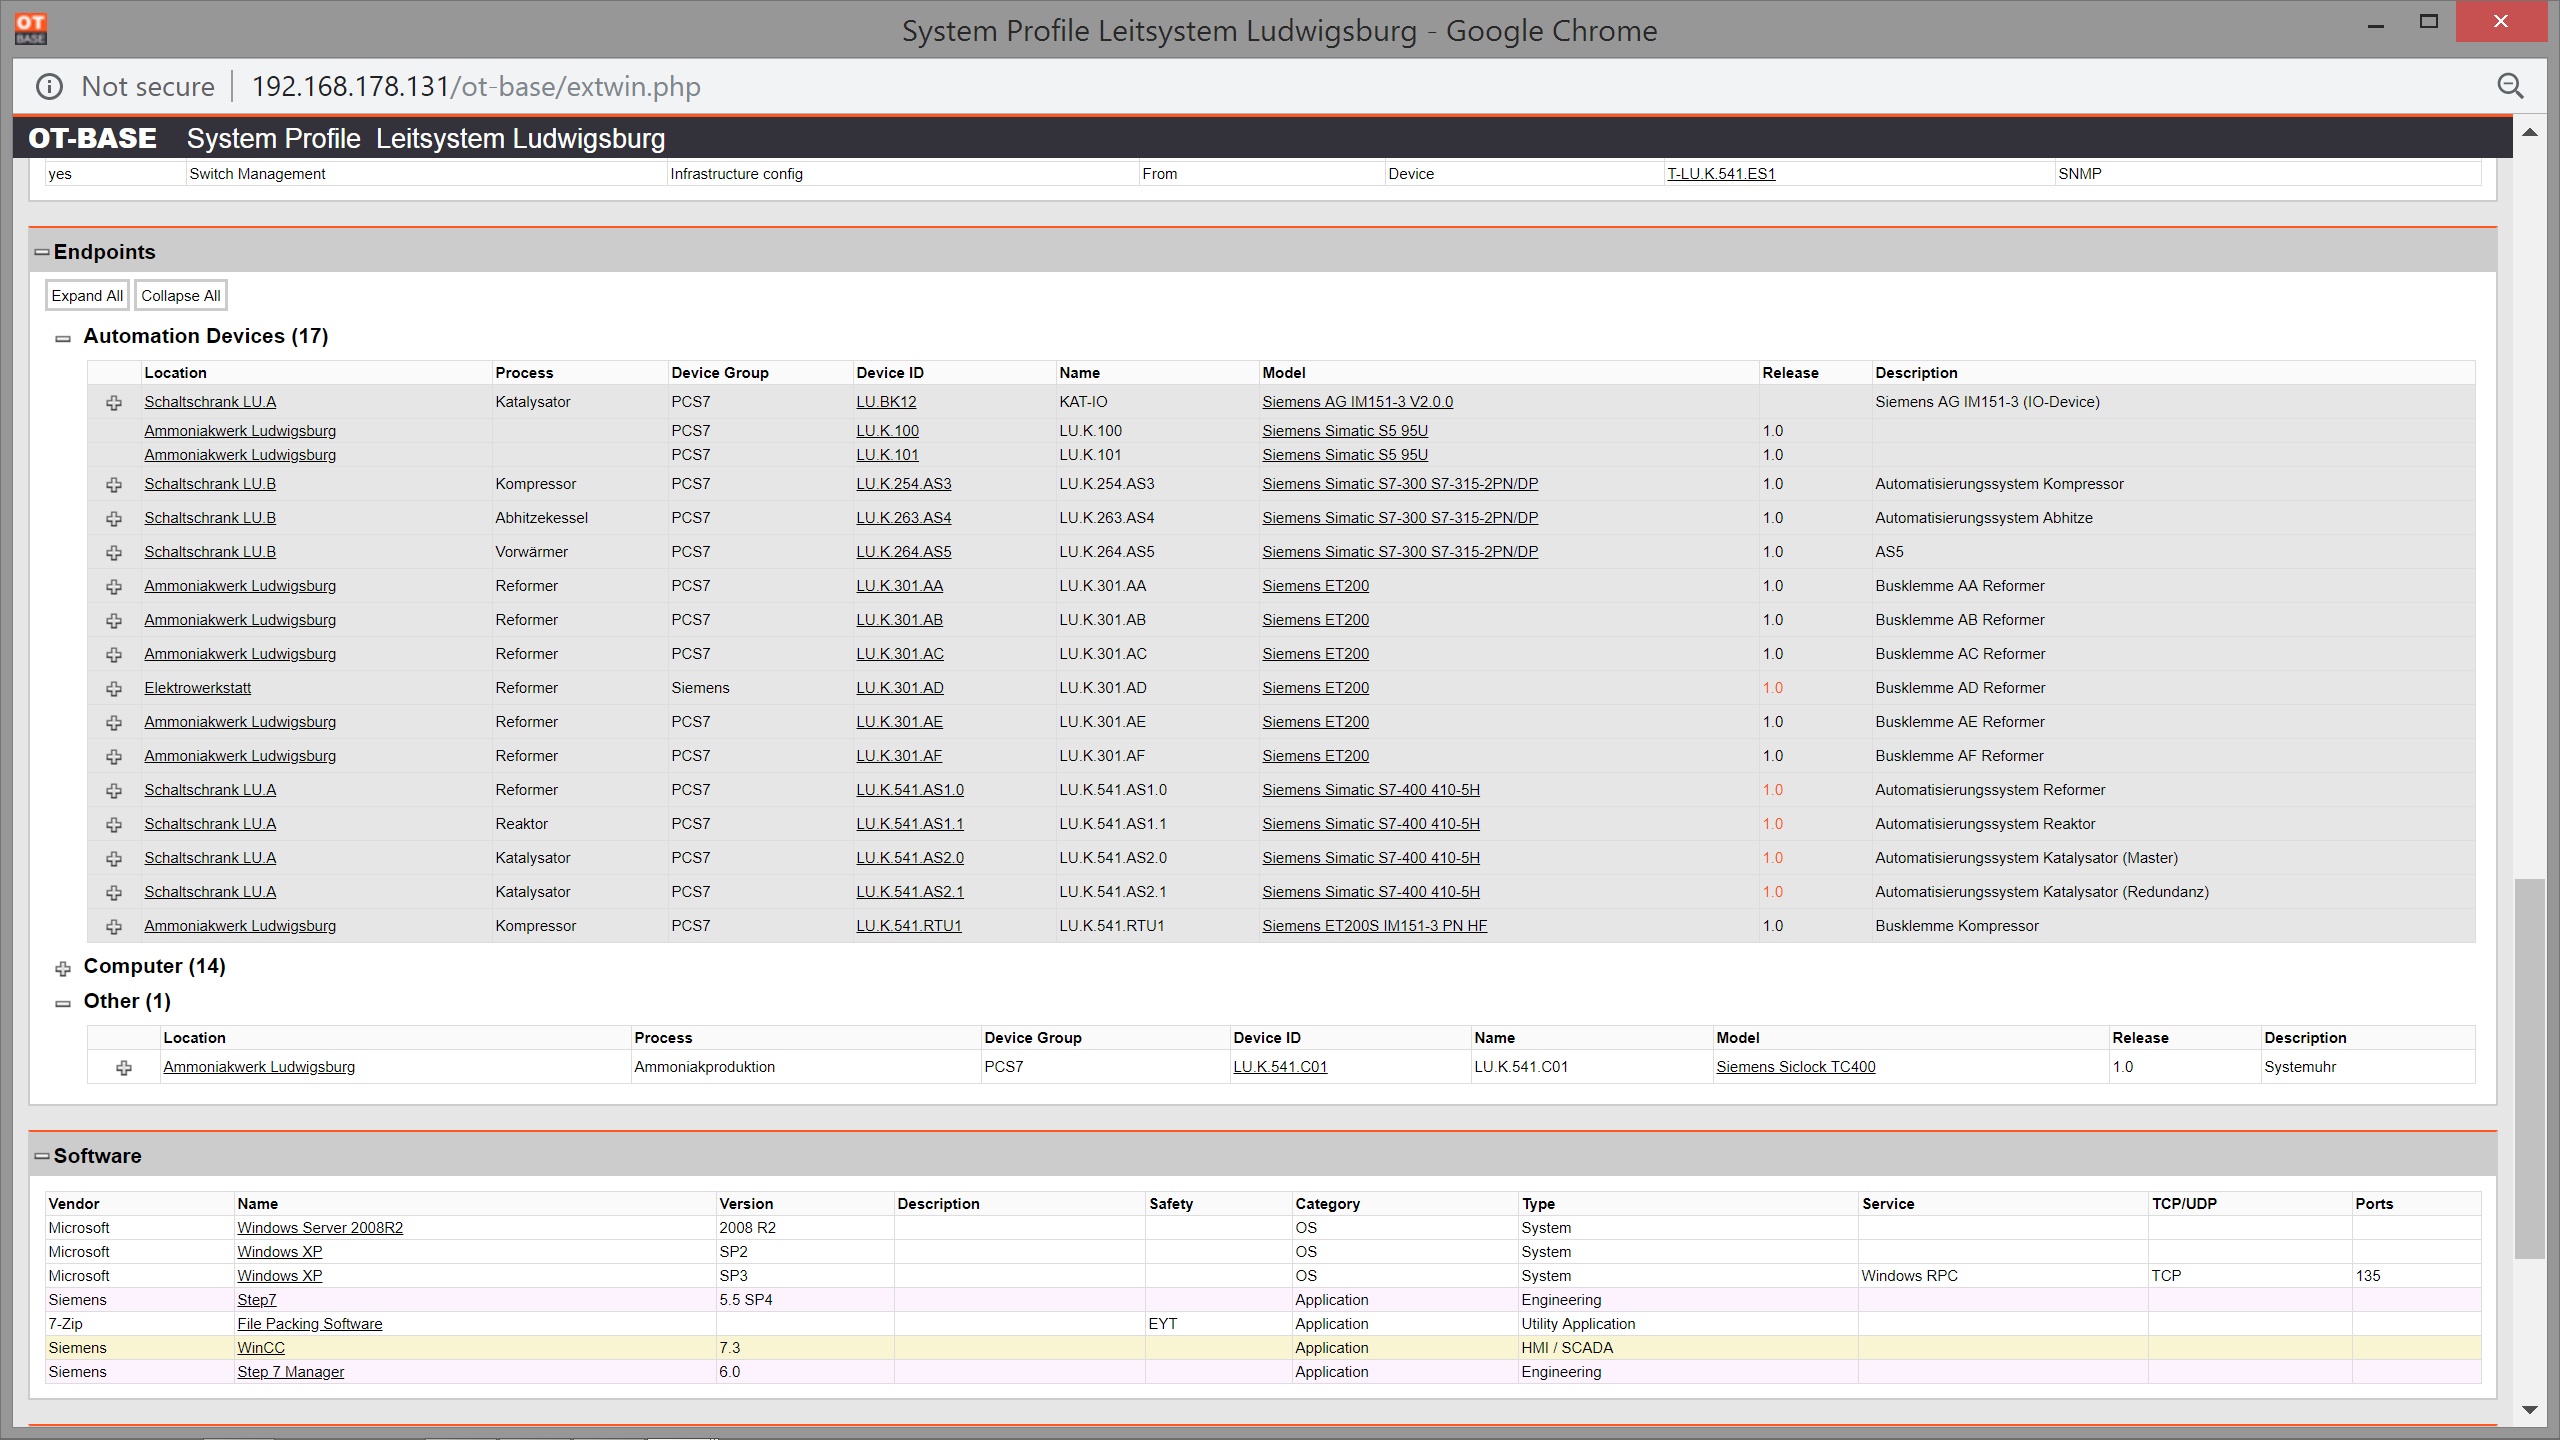Open S7-300 model link in LU.K.254.AS3 row

[1400, 484]
